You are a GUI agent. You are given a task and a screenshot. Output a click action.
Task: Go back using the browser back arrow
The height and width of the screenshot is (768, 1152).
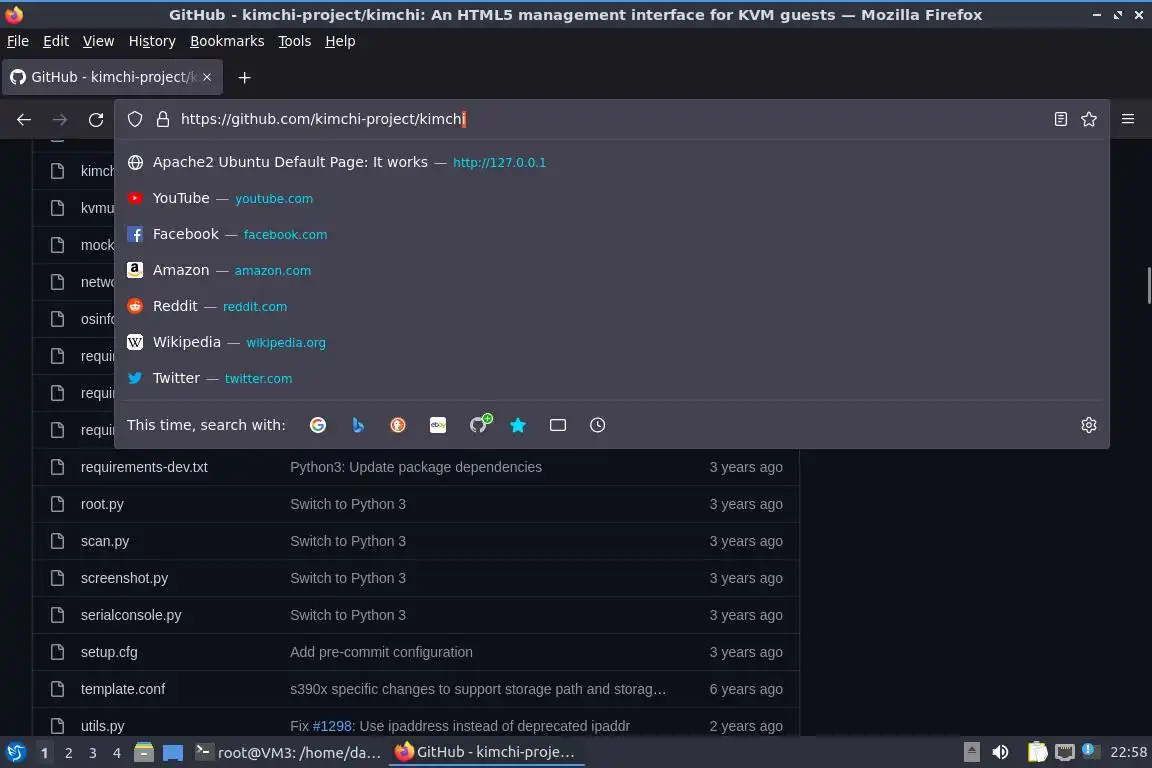pyautogui.click(x=24, y=119)
